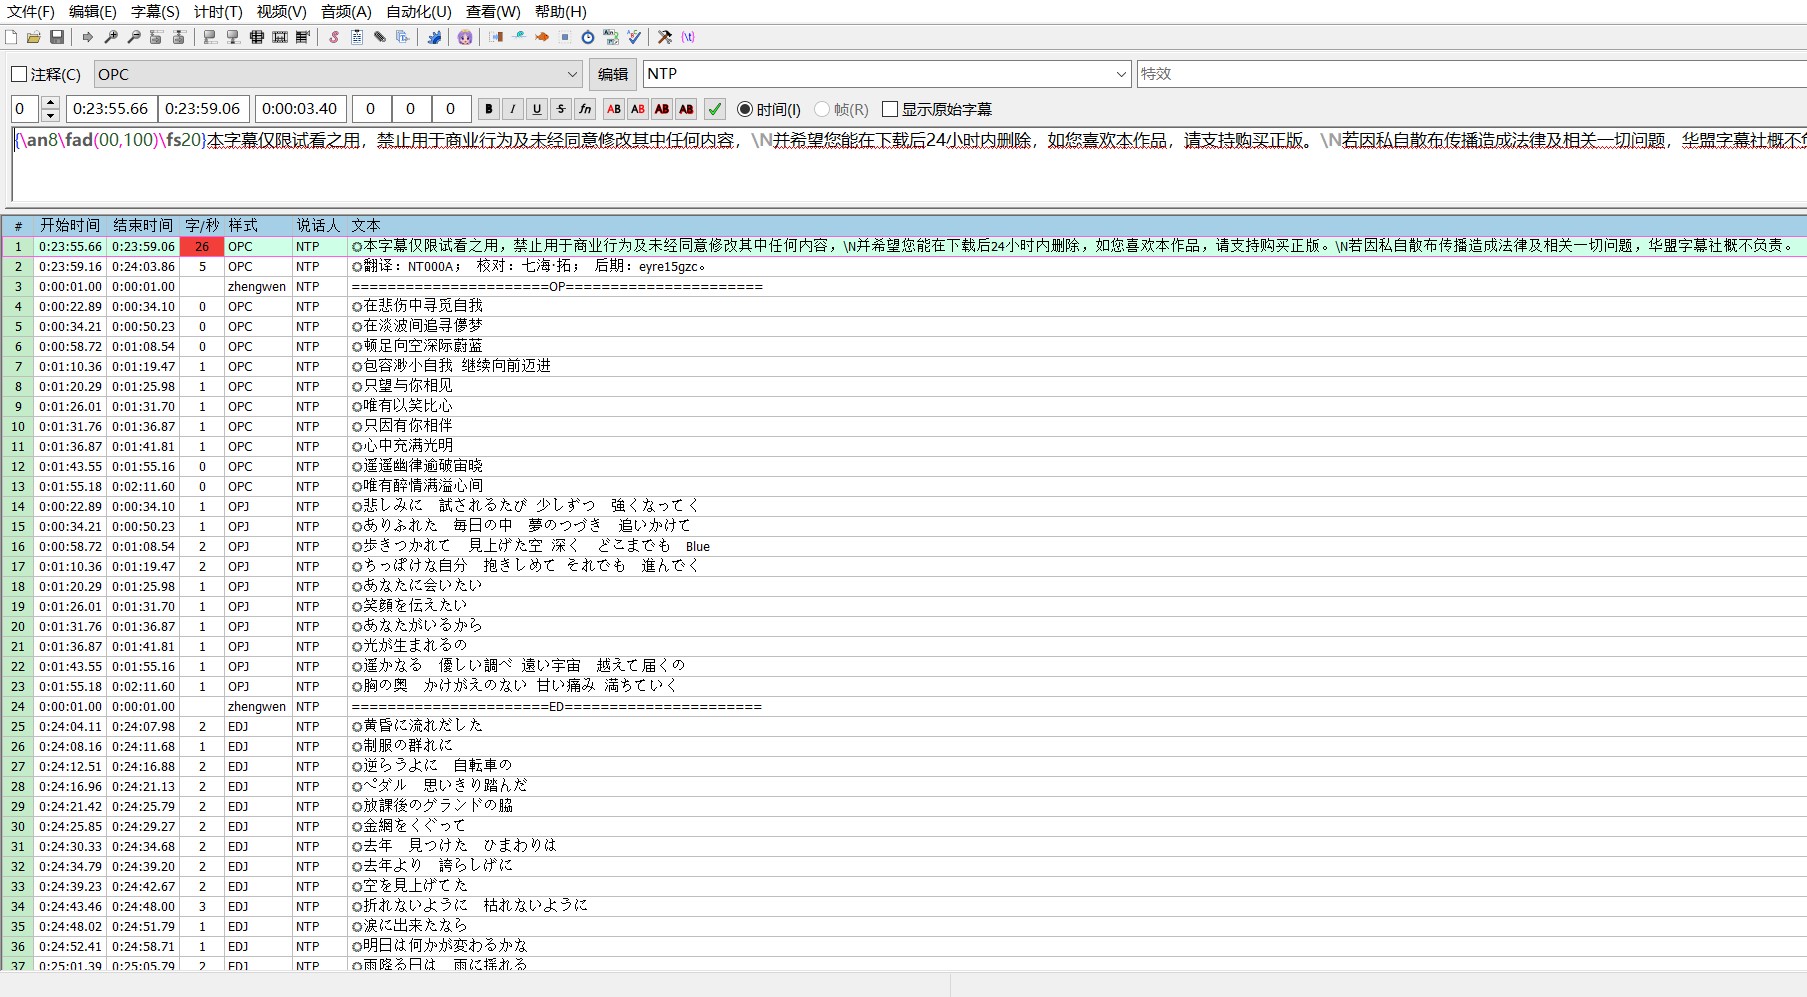Image resolution: width=1807 pixels, height=997 pixels.
Task: Open the Resample Resolution icon
Action: [x=565, y=37]
